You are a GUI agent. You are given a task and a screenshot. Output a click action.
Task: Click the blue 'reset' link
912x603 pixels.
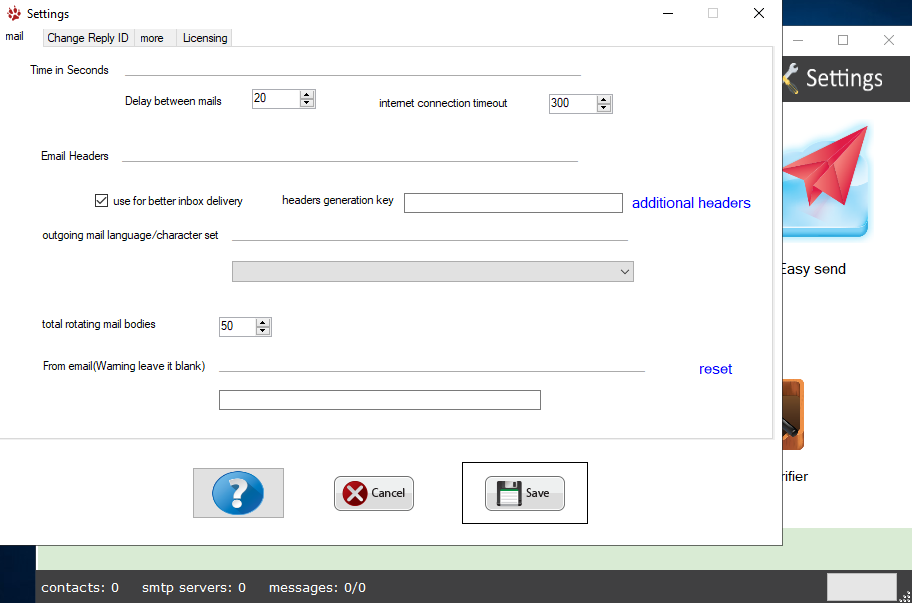[x=715, y=369]
